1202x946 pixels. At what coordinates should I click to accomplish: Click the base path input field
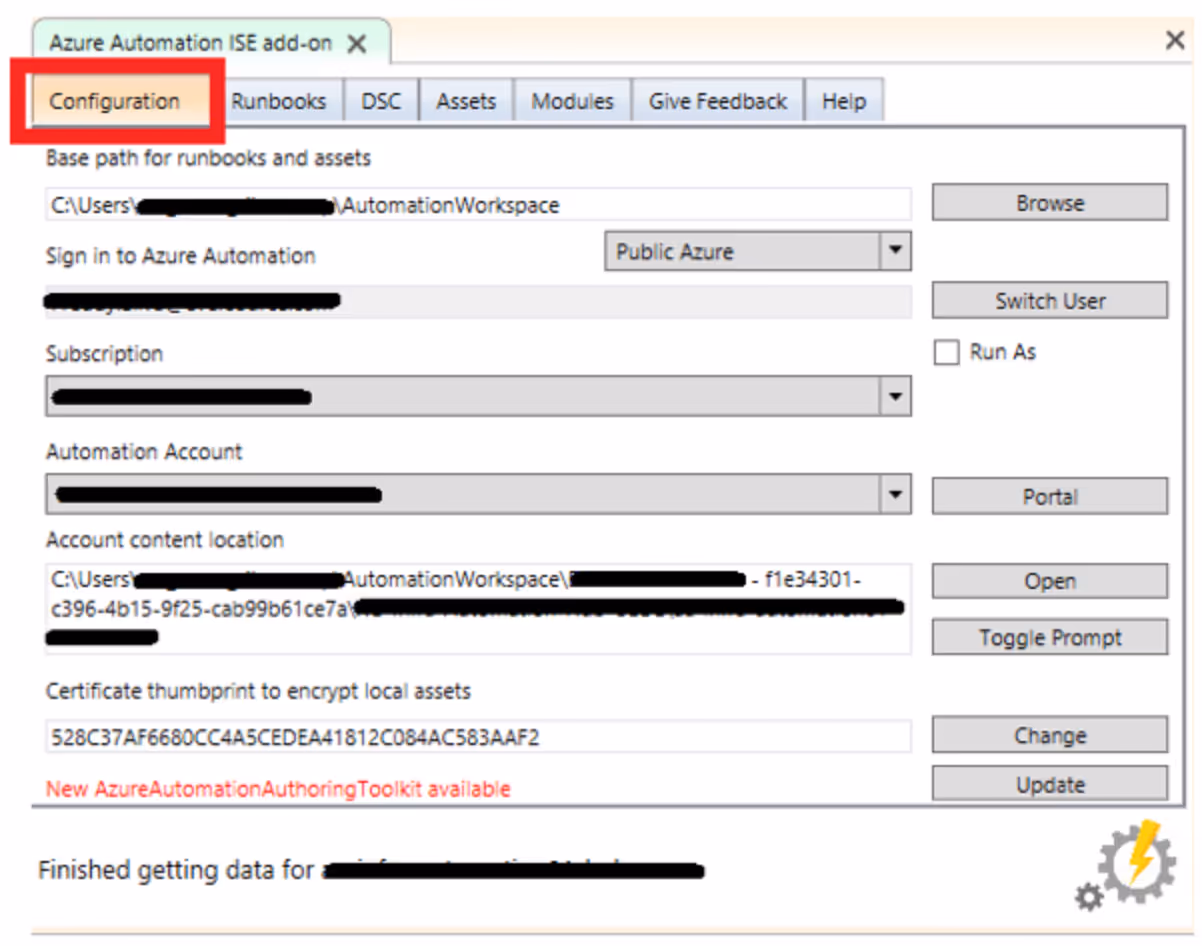tap(479, 205)
